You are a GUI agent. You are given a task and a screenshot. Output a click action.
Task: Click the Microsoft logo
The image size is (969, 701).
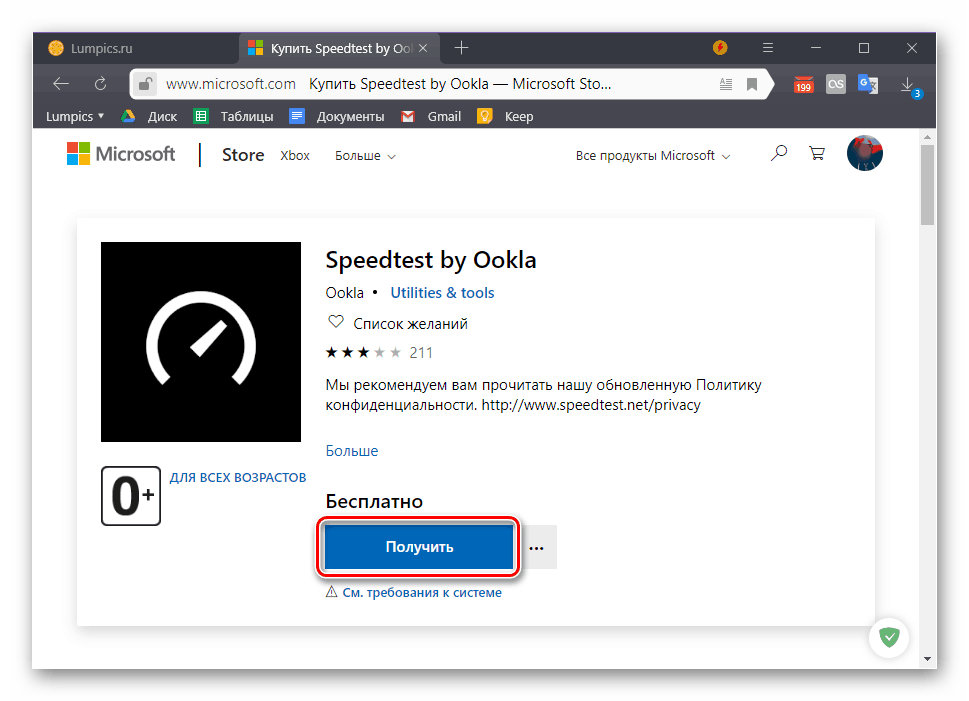point(120,154)
